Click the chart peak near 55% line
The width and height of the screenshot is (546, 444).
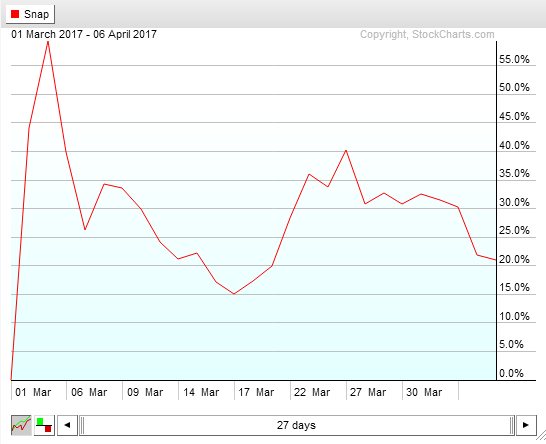click(x=48, y=42)
